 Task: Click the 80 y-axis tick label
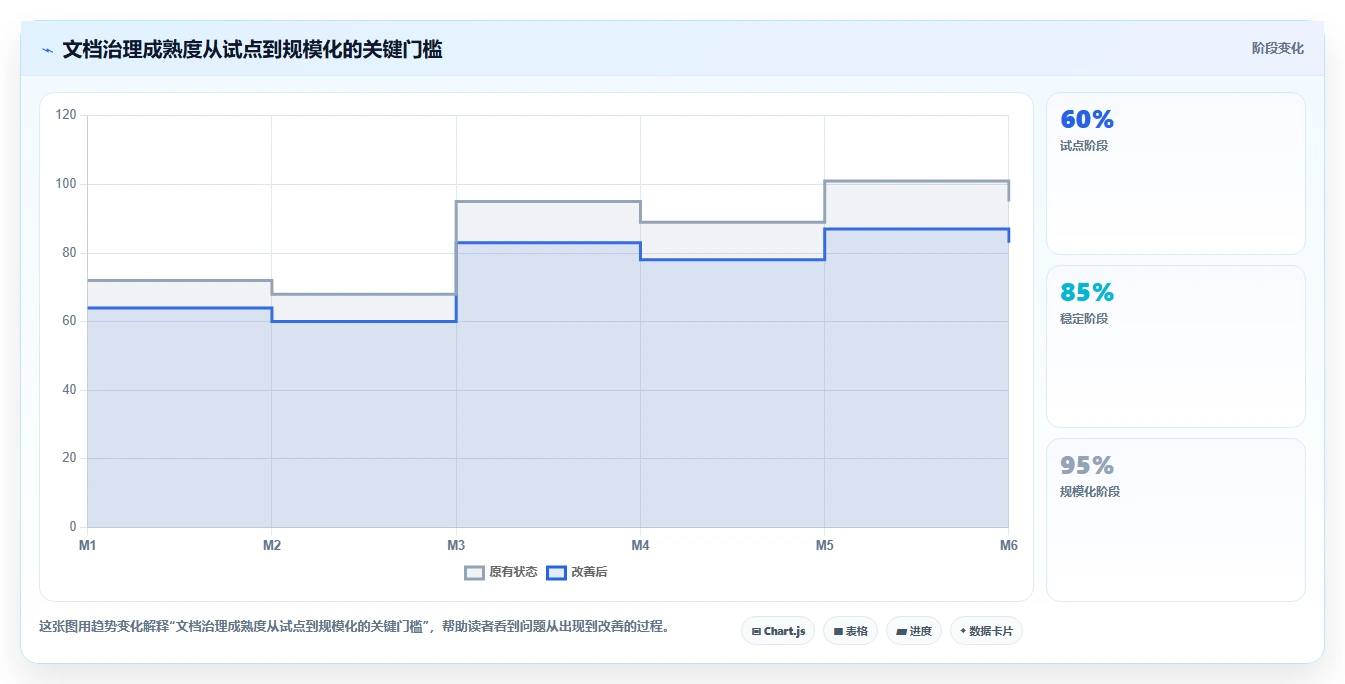[69, 253]
